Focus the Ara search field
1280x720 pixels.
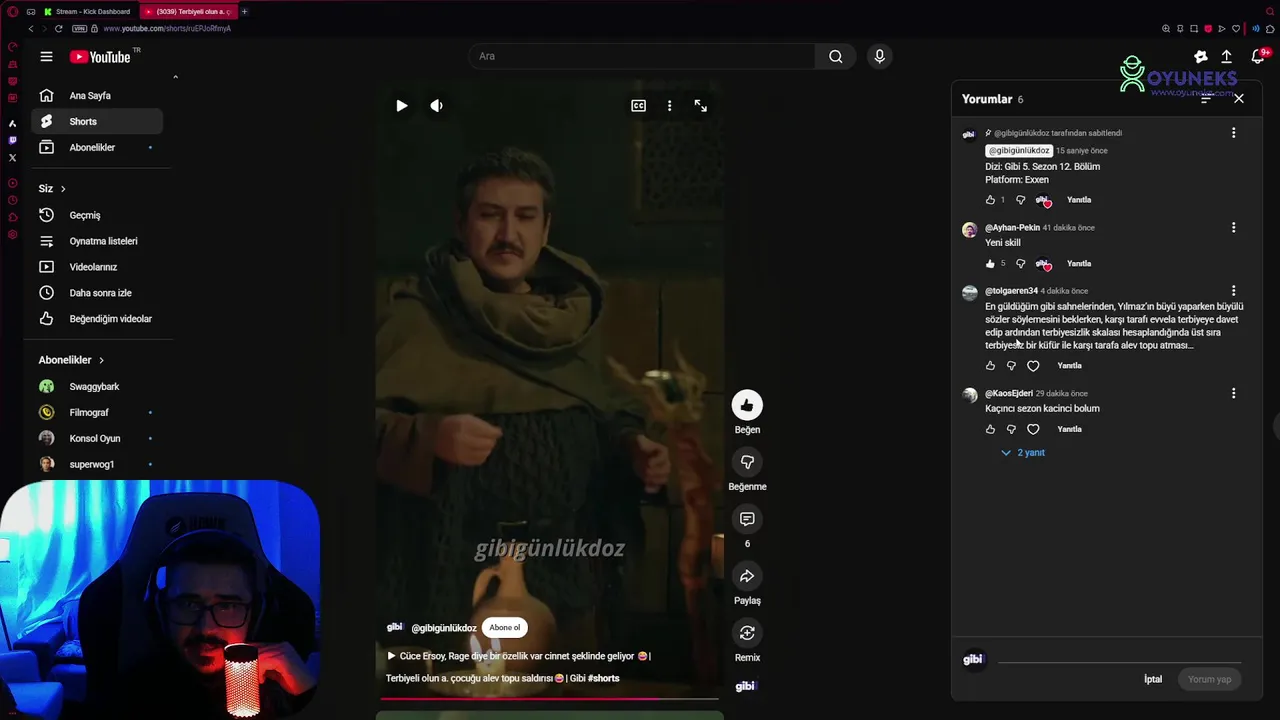pyautogui.click(x=642, y=56)
